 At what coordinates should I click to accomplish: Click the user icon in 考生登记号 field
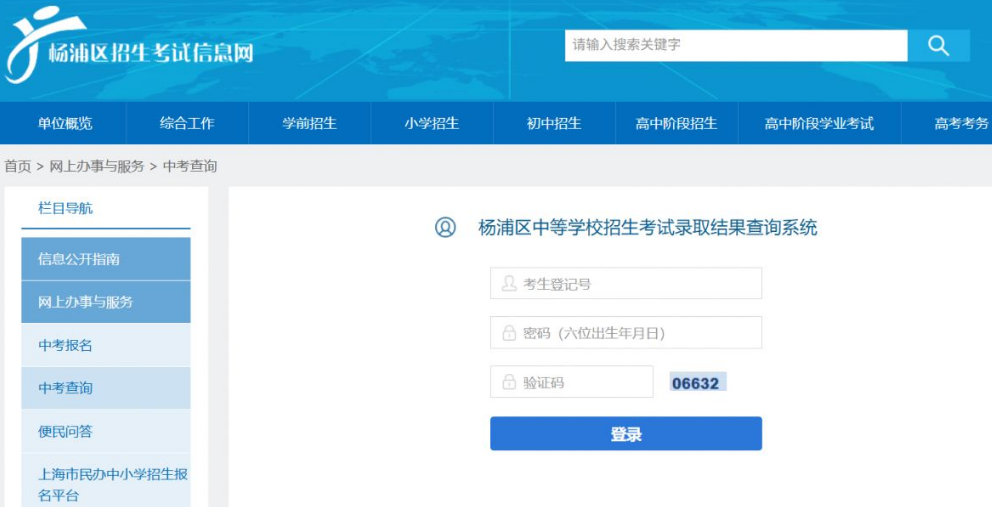(509, 284)
